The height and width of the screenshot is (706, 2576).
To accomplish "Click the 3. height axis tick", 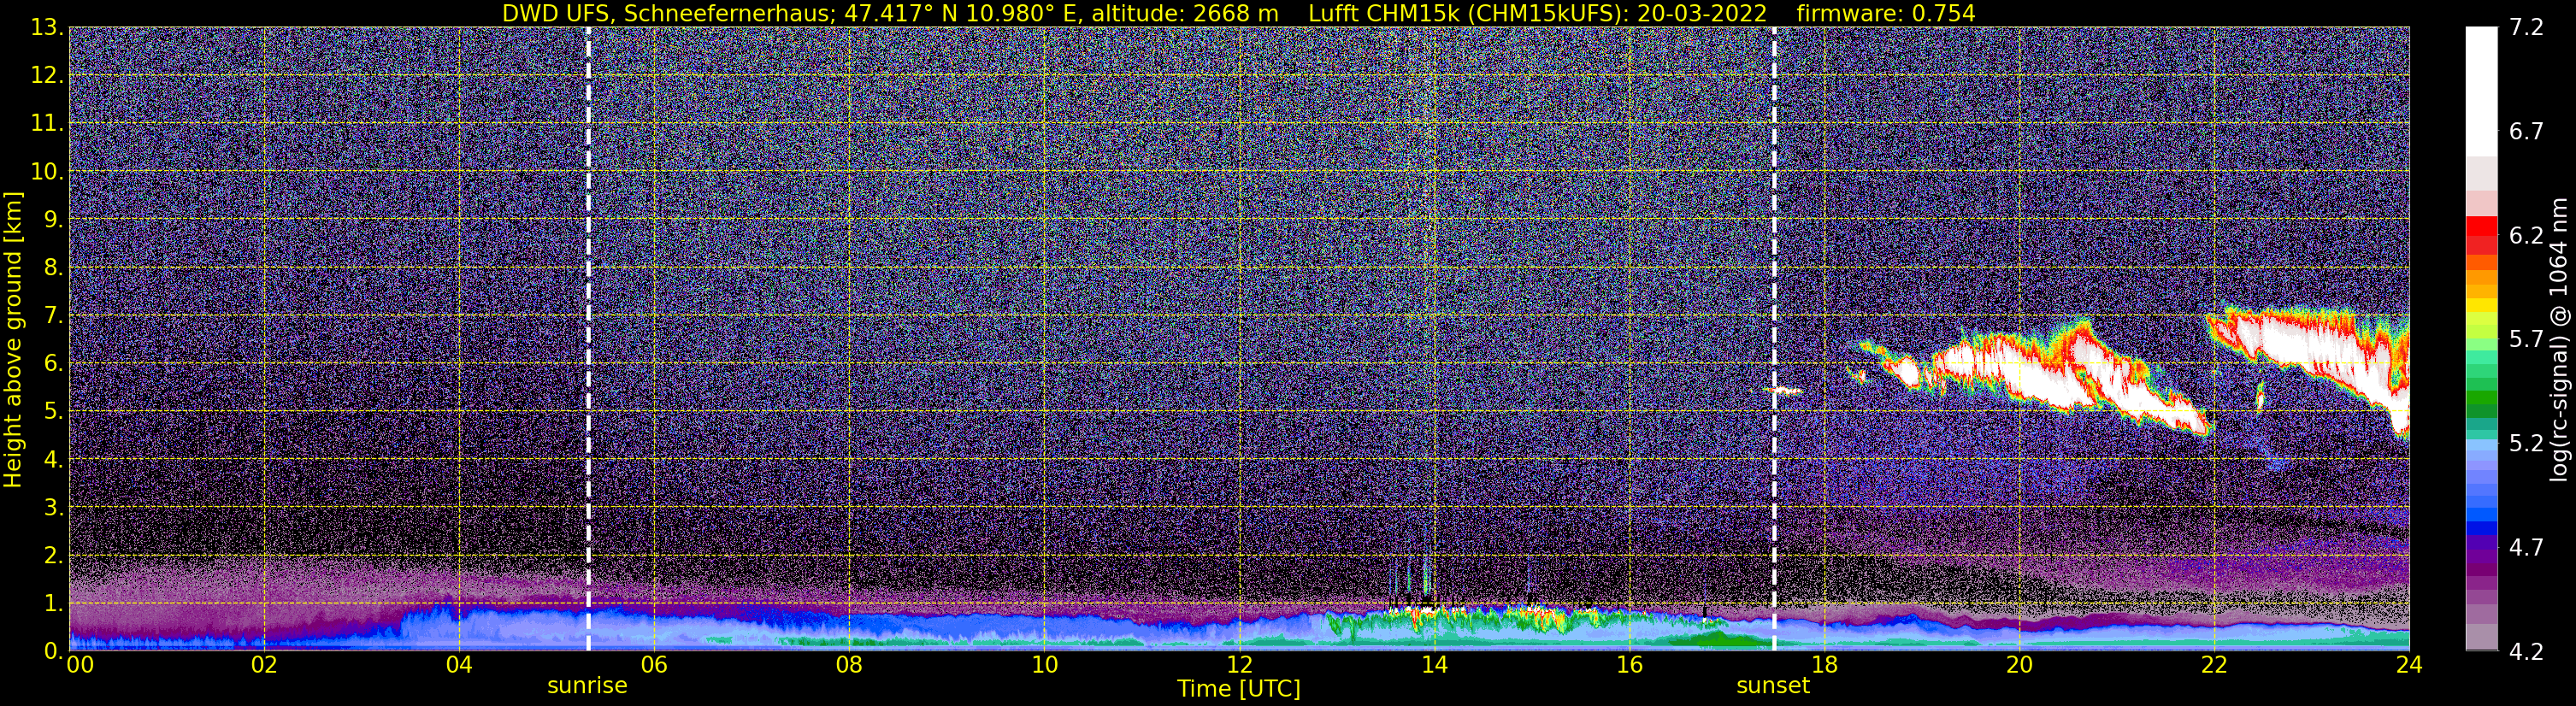I will 53,507.
